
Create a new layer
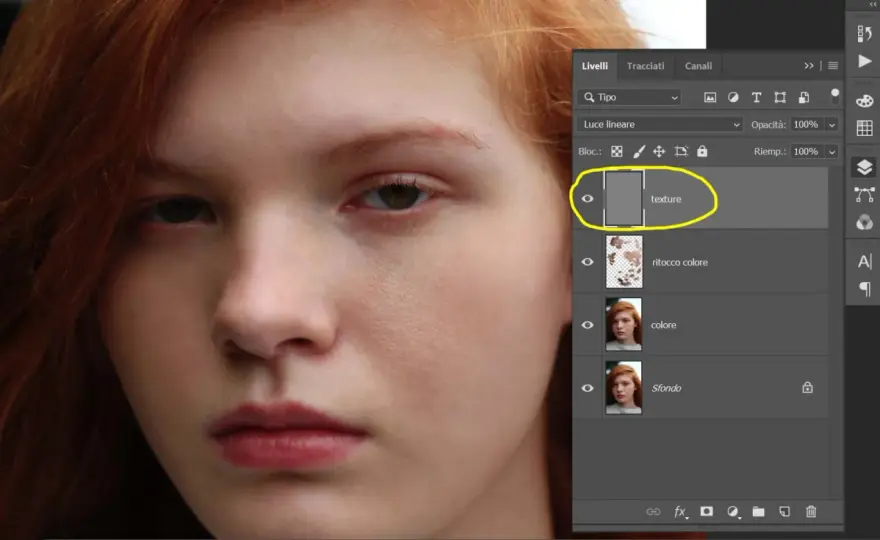pyautogui.click(x=785, y=511)
